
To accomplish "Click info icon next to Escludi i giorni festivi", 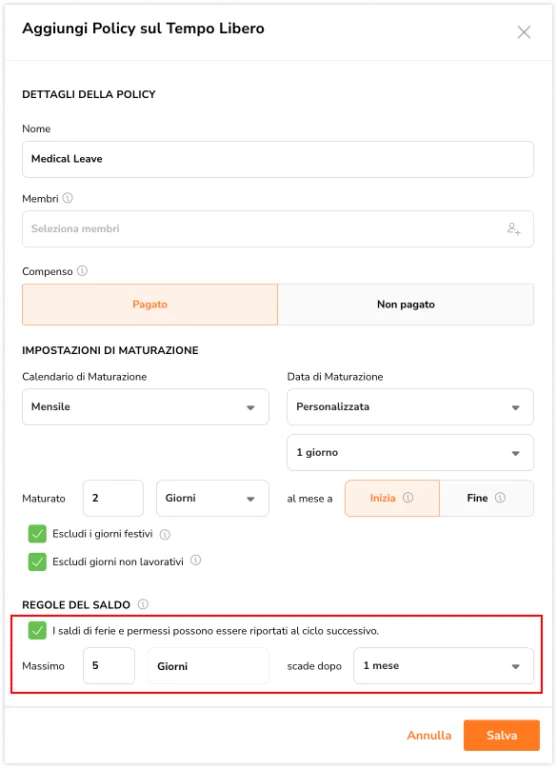I will tap(165, 534).
